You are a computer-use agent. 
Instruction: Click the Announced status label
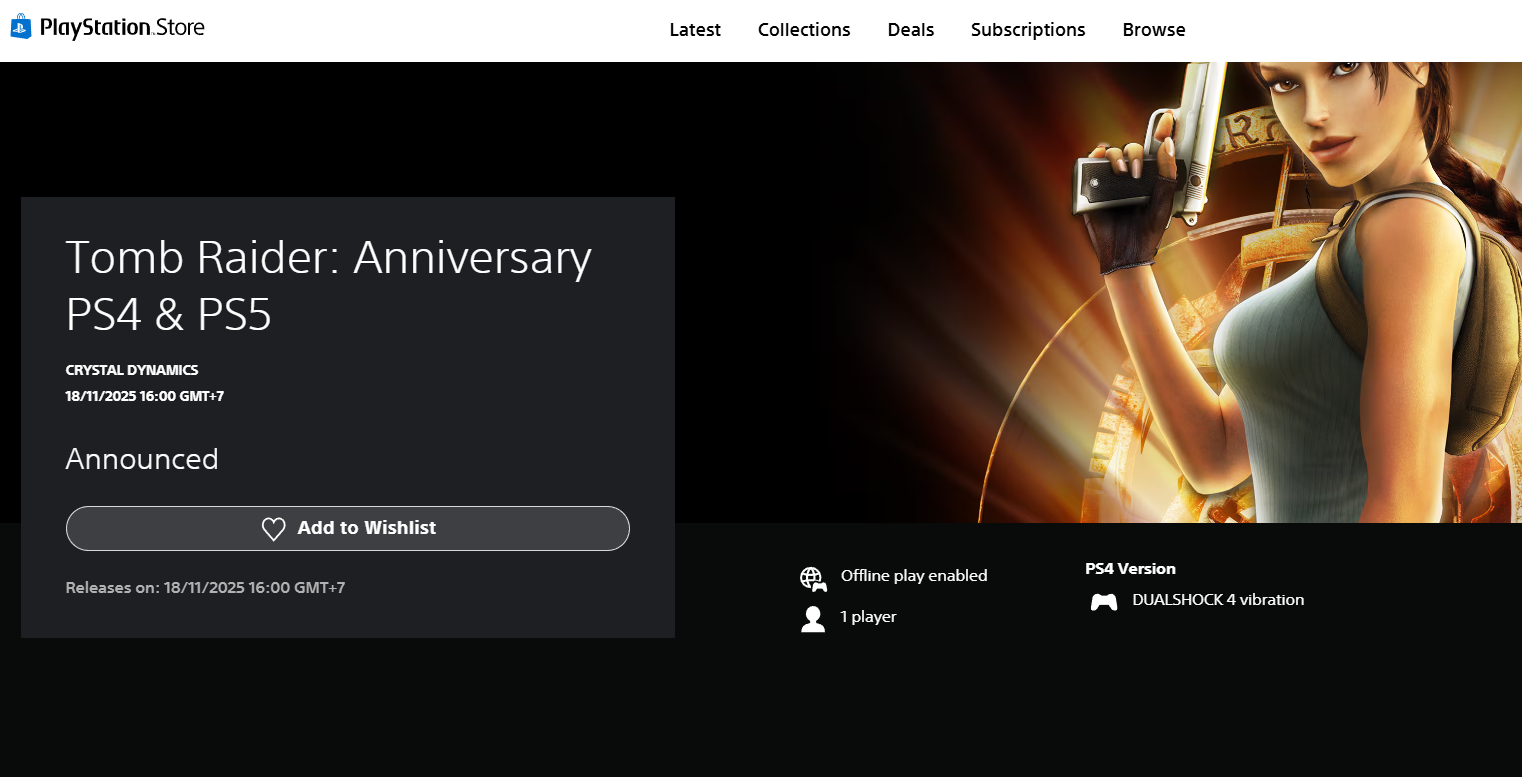(x=142, y=459)
